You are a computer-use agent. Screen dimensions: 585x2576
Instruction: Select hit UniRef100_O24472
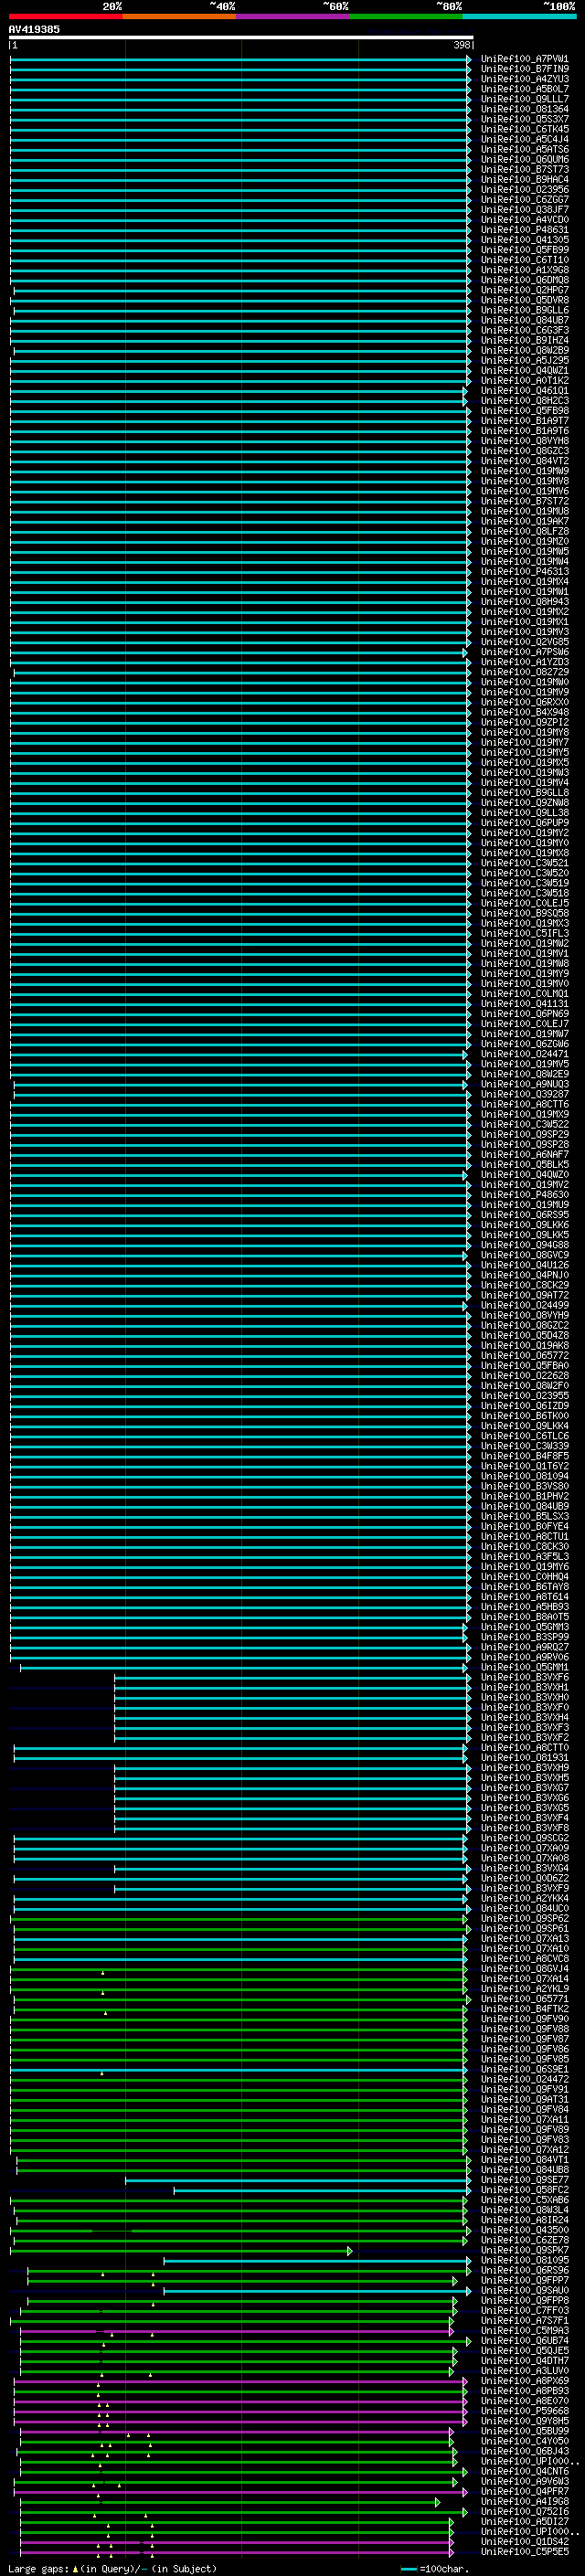[524, 2079]
